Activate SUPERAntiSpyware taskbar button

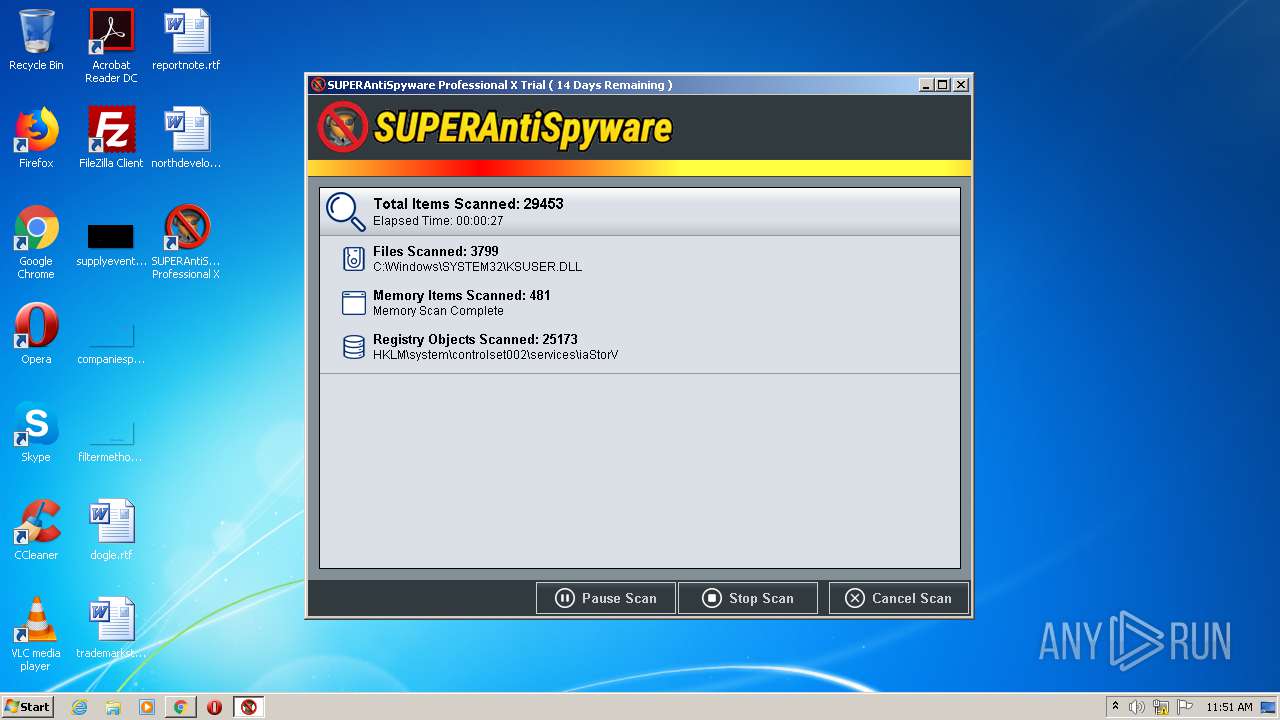(x=249, y=707)
